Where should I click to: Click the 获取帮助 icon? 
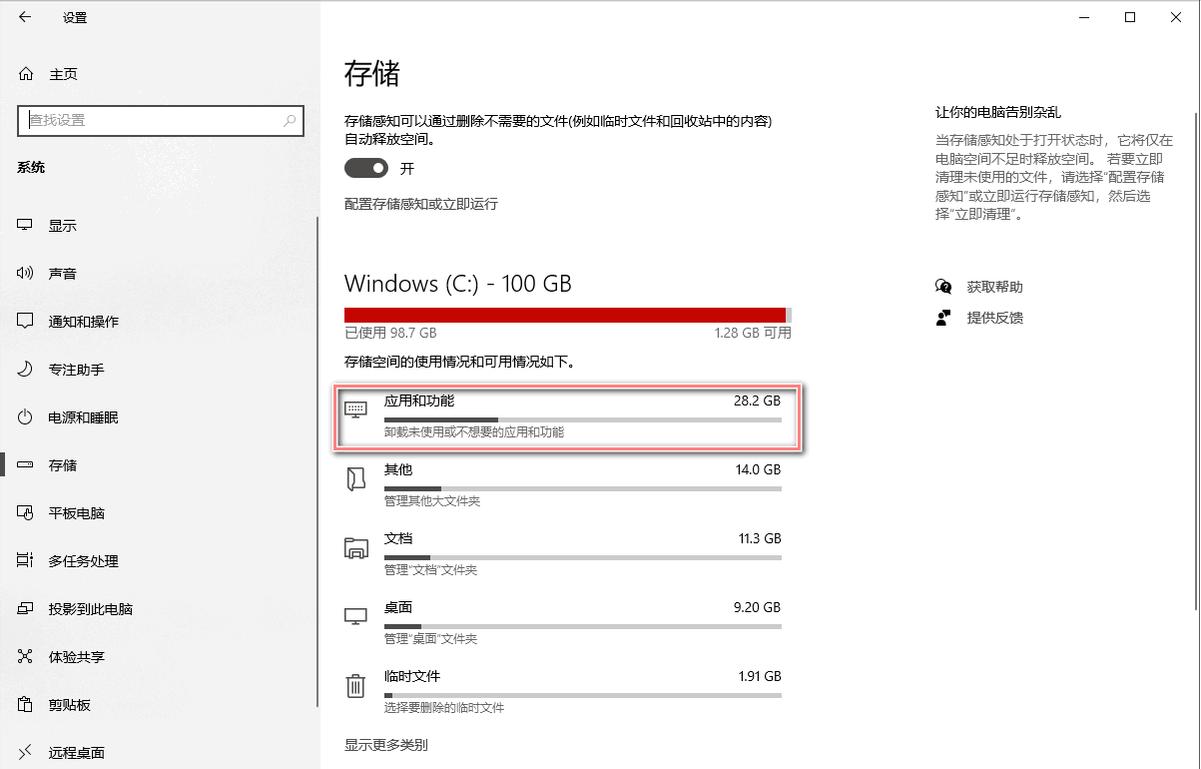943,286
